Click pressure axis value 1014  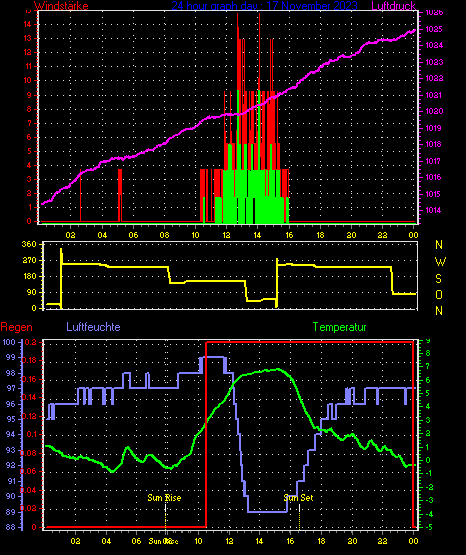434,210
